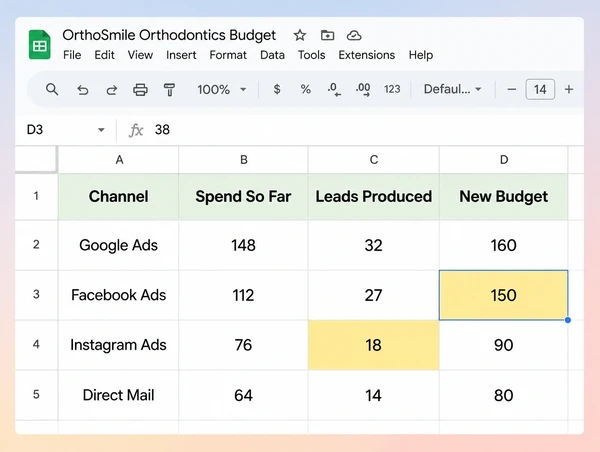Click the Print icon

click(x=140, y=90)
